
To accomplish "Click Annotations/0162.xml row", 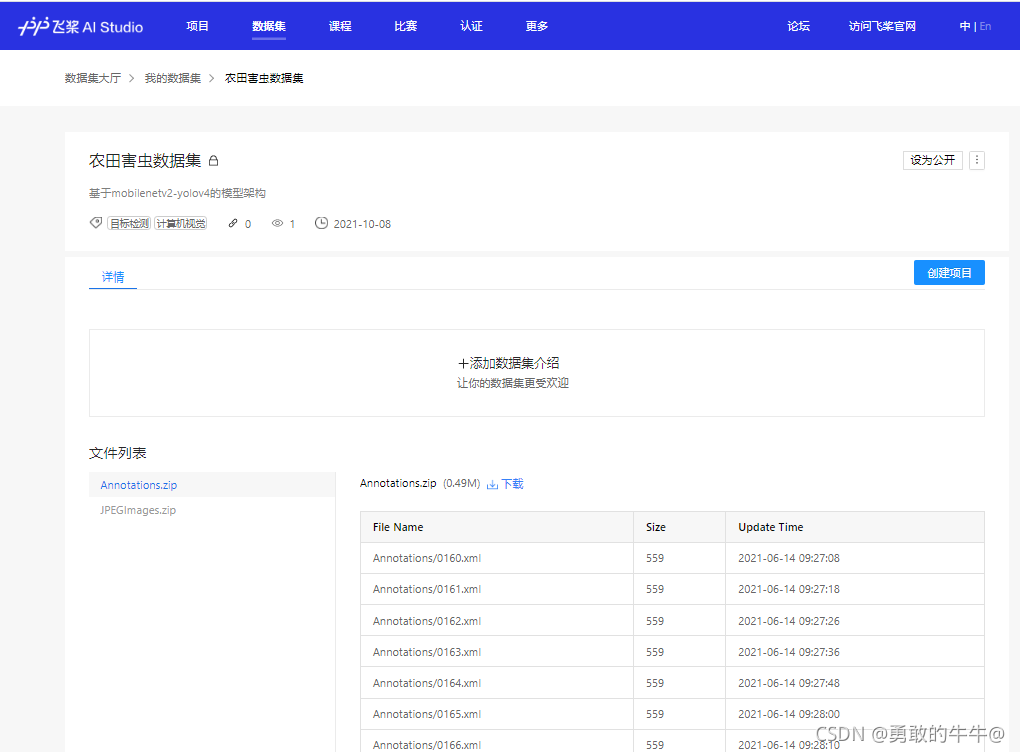I will click(672, 621).
